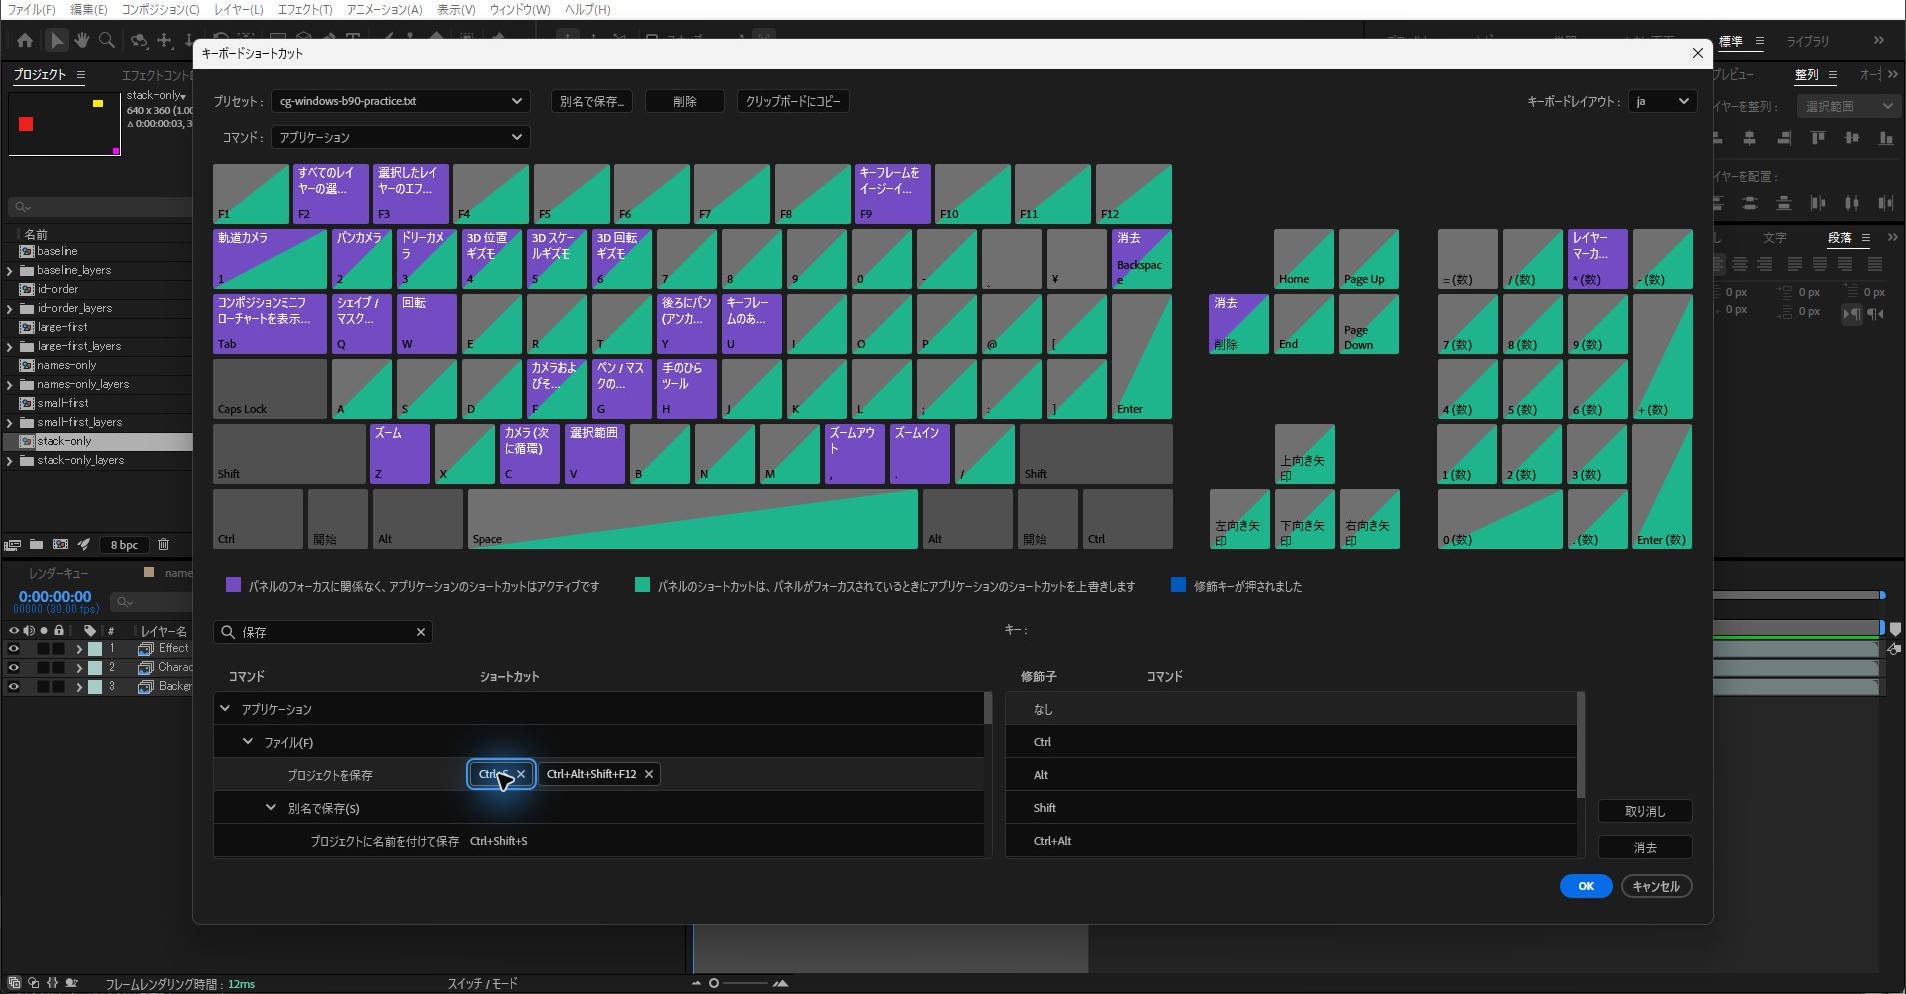
Task: Clear the search field with its X
Action: click(x=421, y=632)
